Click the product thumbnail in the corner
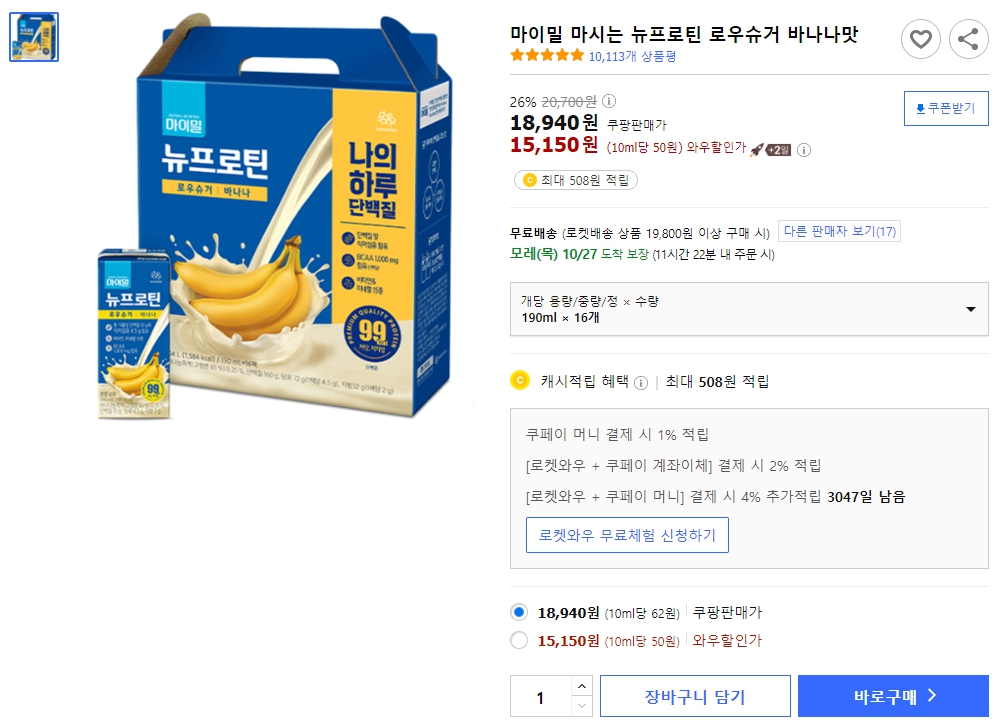This screenshot has width=1000, height=727. [x=33, y=37]
